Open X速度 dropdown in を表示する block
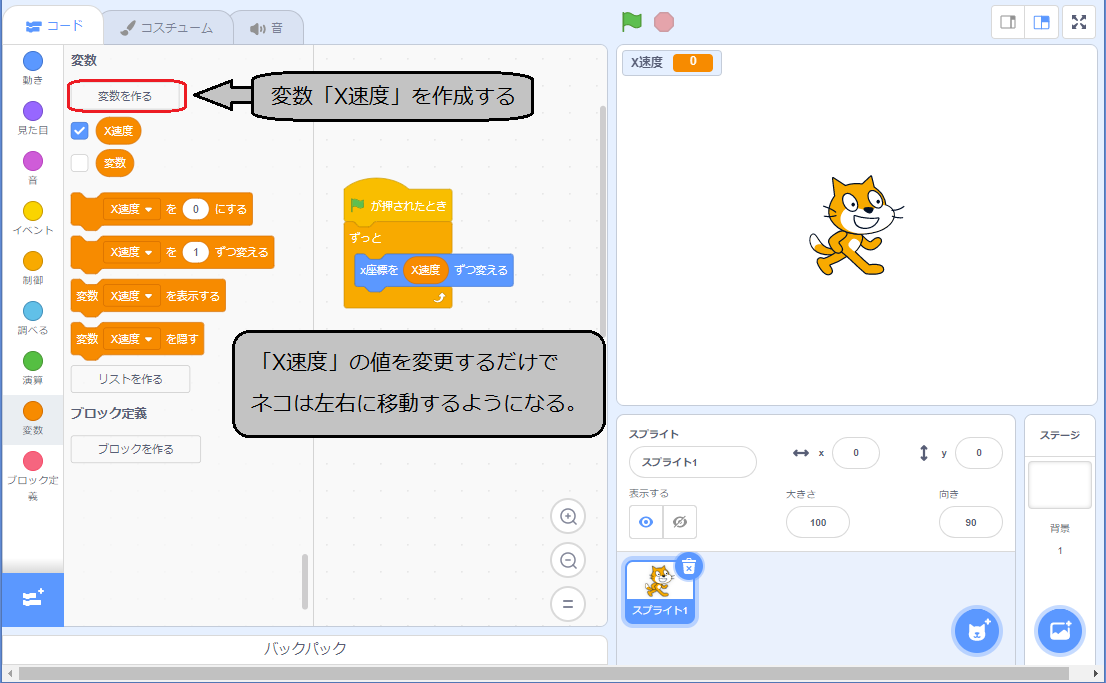The image size is (1106, 683). pyautogui.click(x=131, y=296)
